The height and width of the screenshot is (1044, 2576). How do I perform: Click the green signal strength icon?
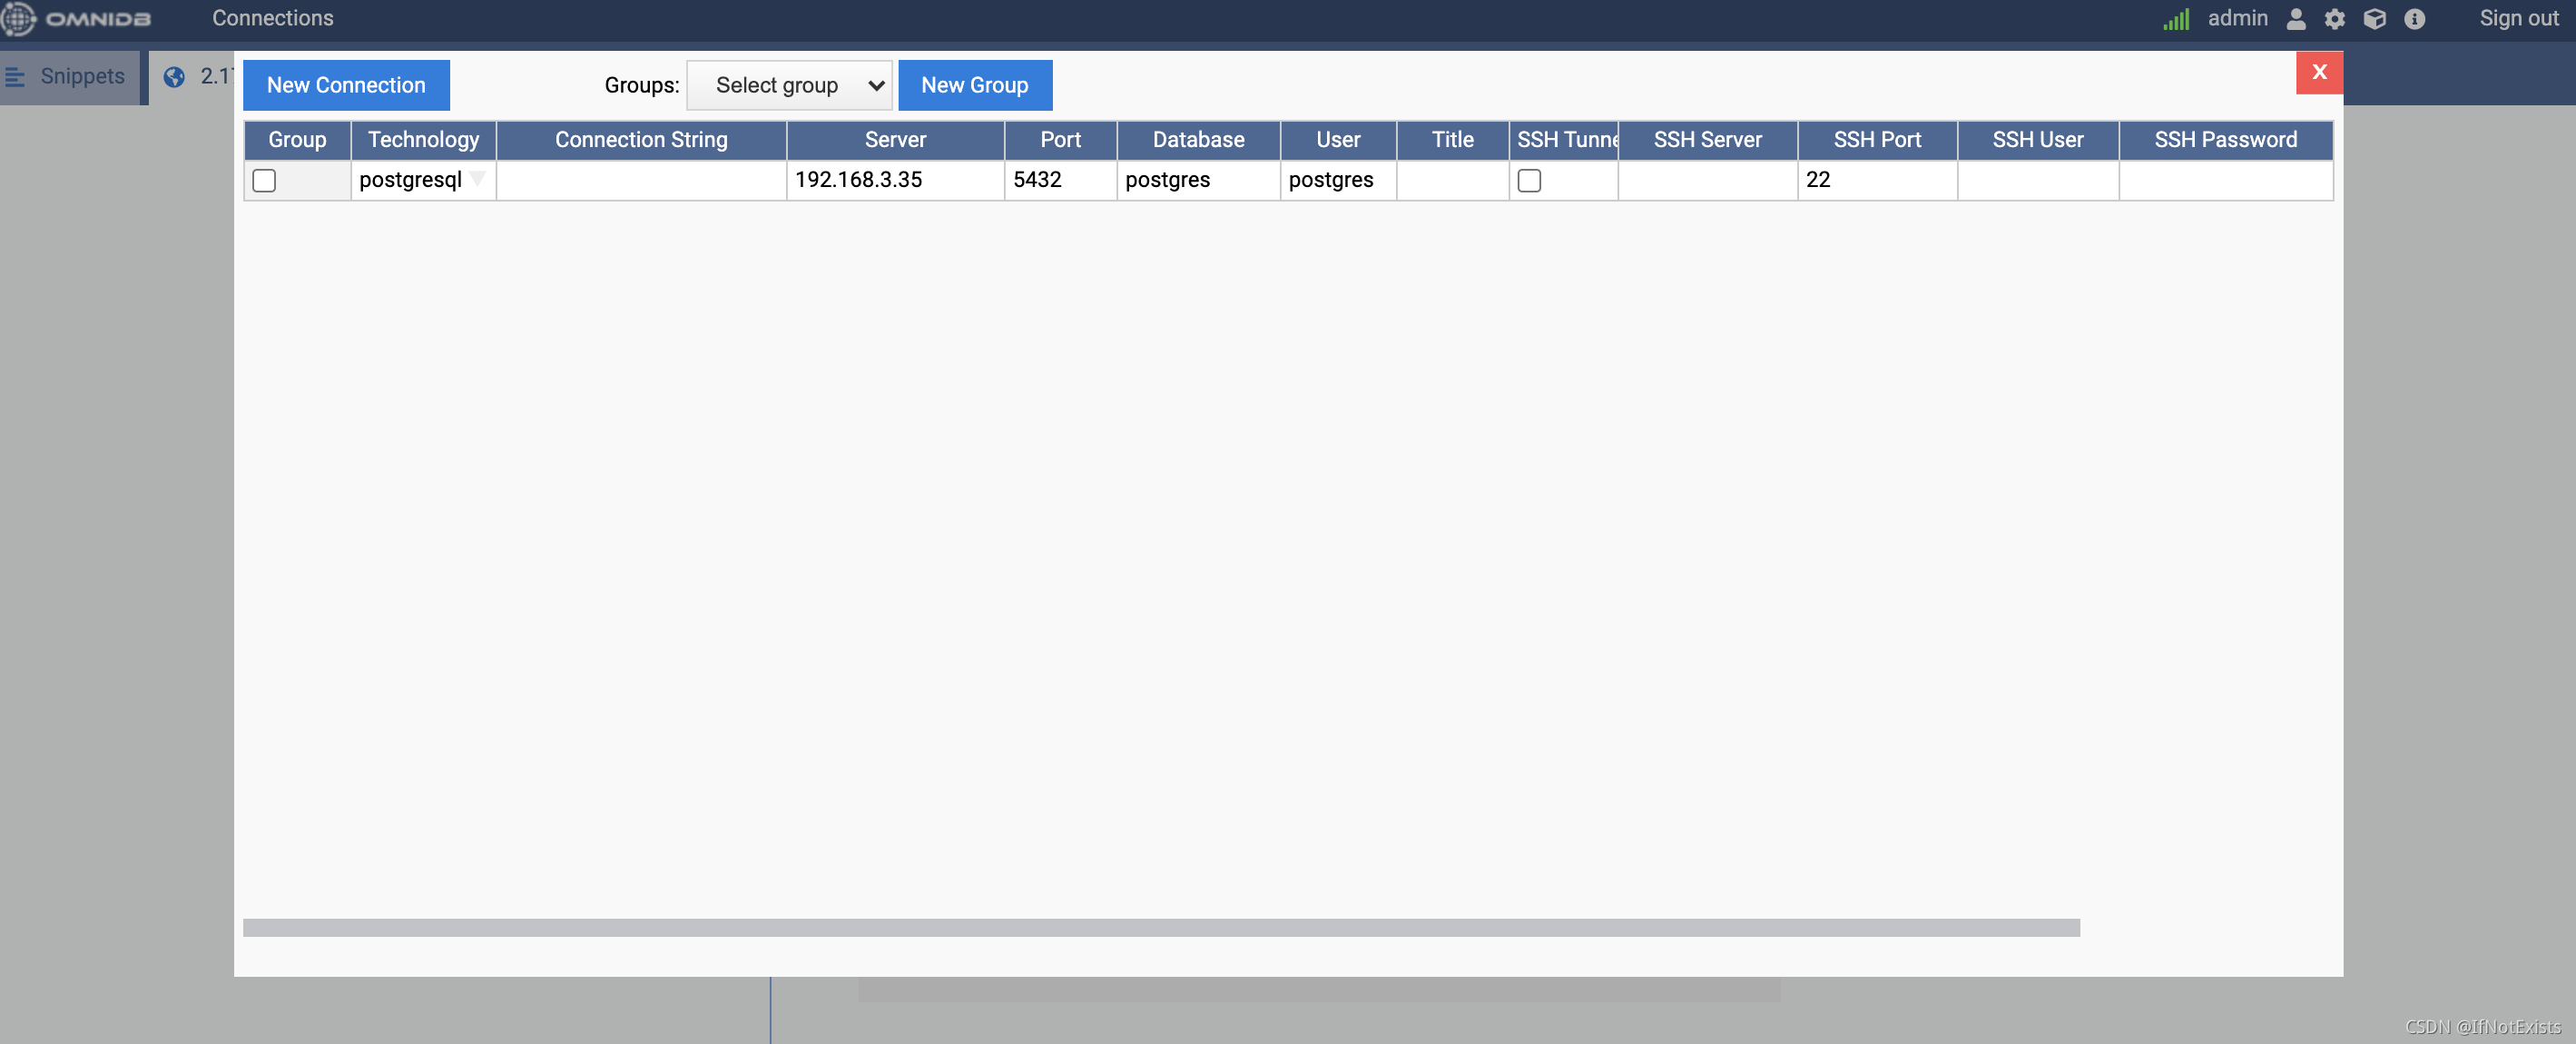(x=2175, y=19)
